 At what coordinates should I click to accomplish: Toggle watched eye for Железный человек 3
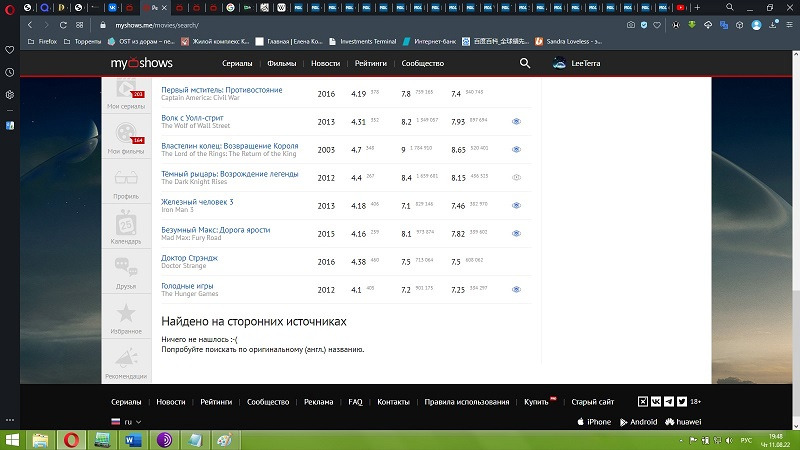click(x=516, y=206)
